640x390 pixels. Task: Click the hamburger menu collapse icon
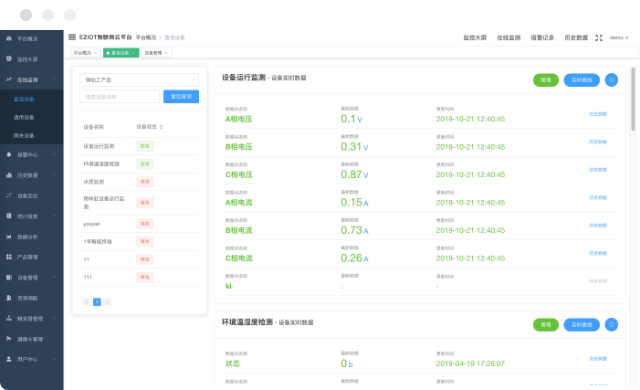(x=72, y=37)
